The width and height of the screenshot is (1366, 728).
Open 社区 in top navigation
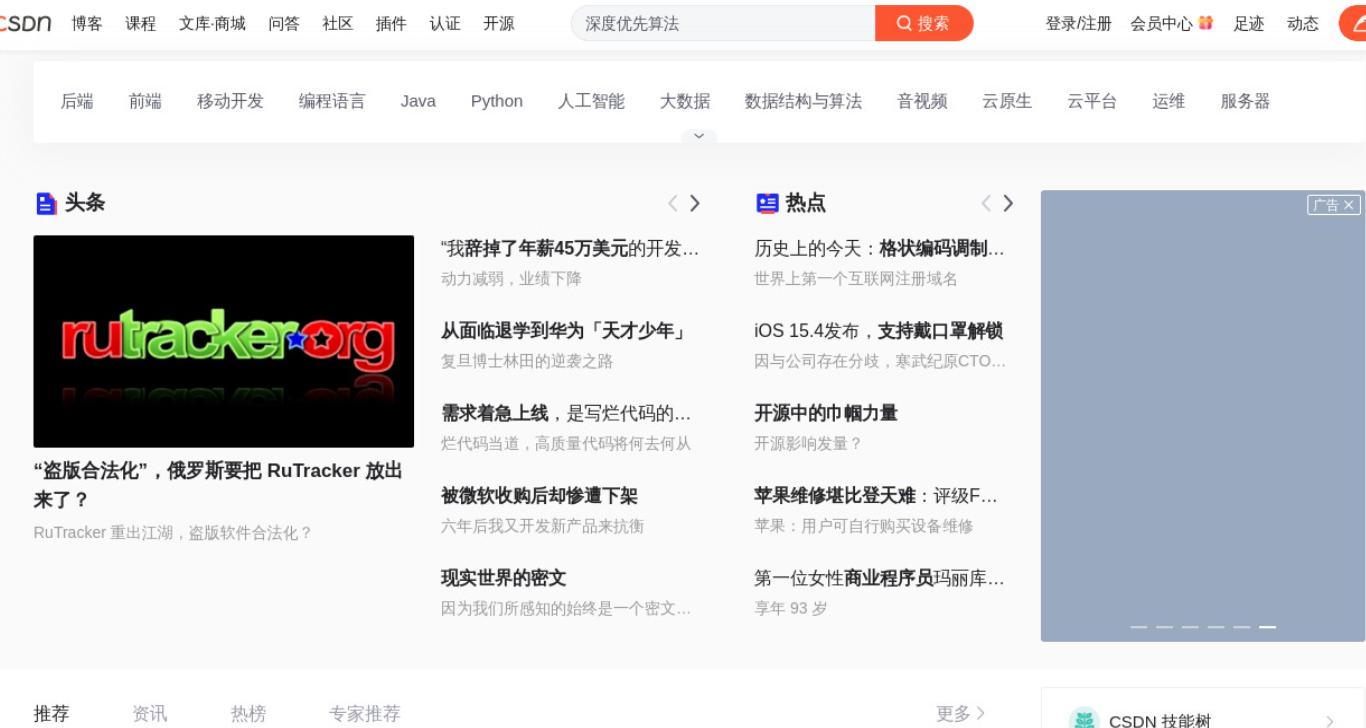(338, 23)
